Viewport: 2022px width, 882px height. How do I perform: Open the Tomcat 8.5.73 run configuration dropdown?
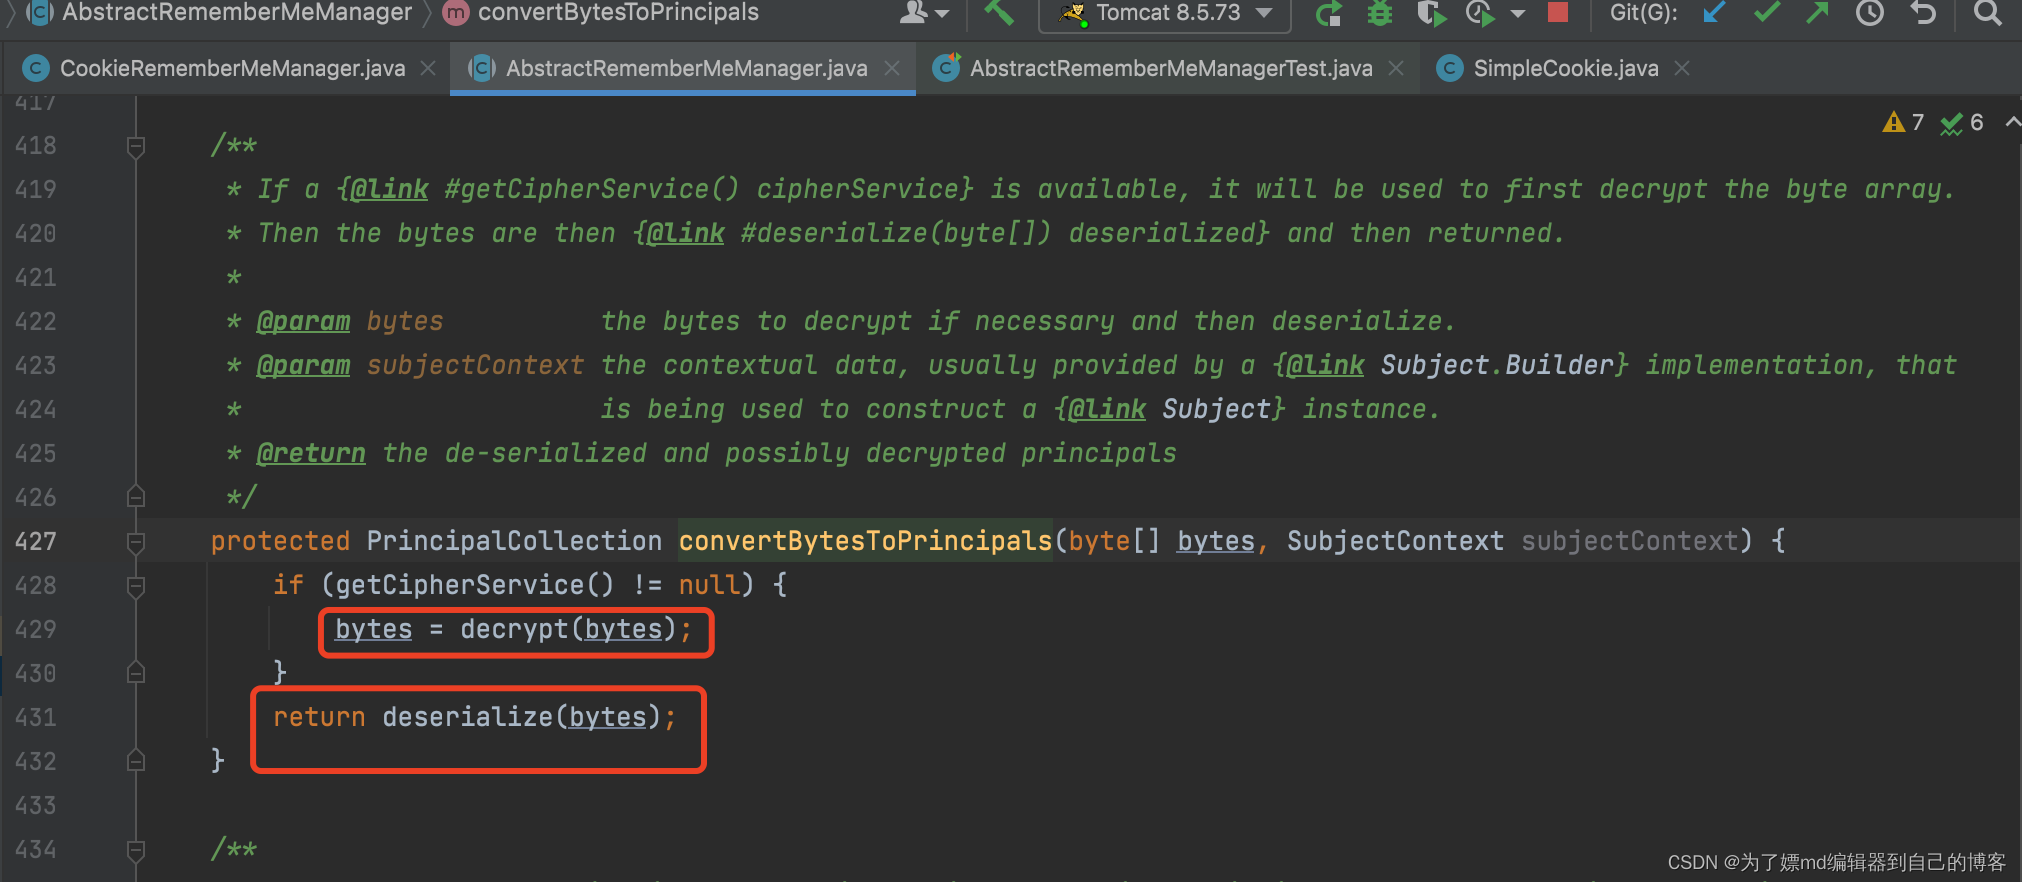(x=1166, y=13)
